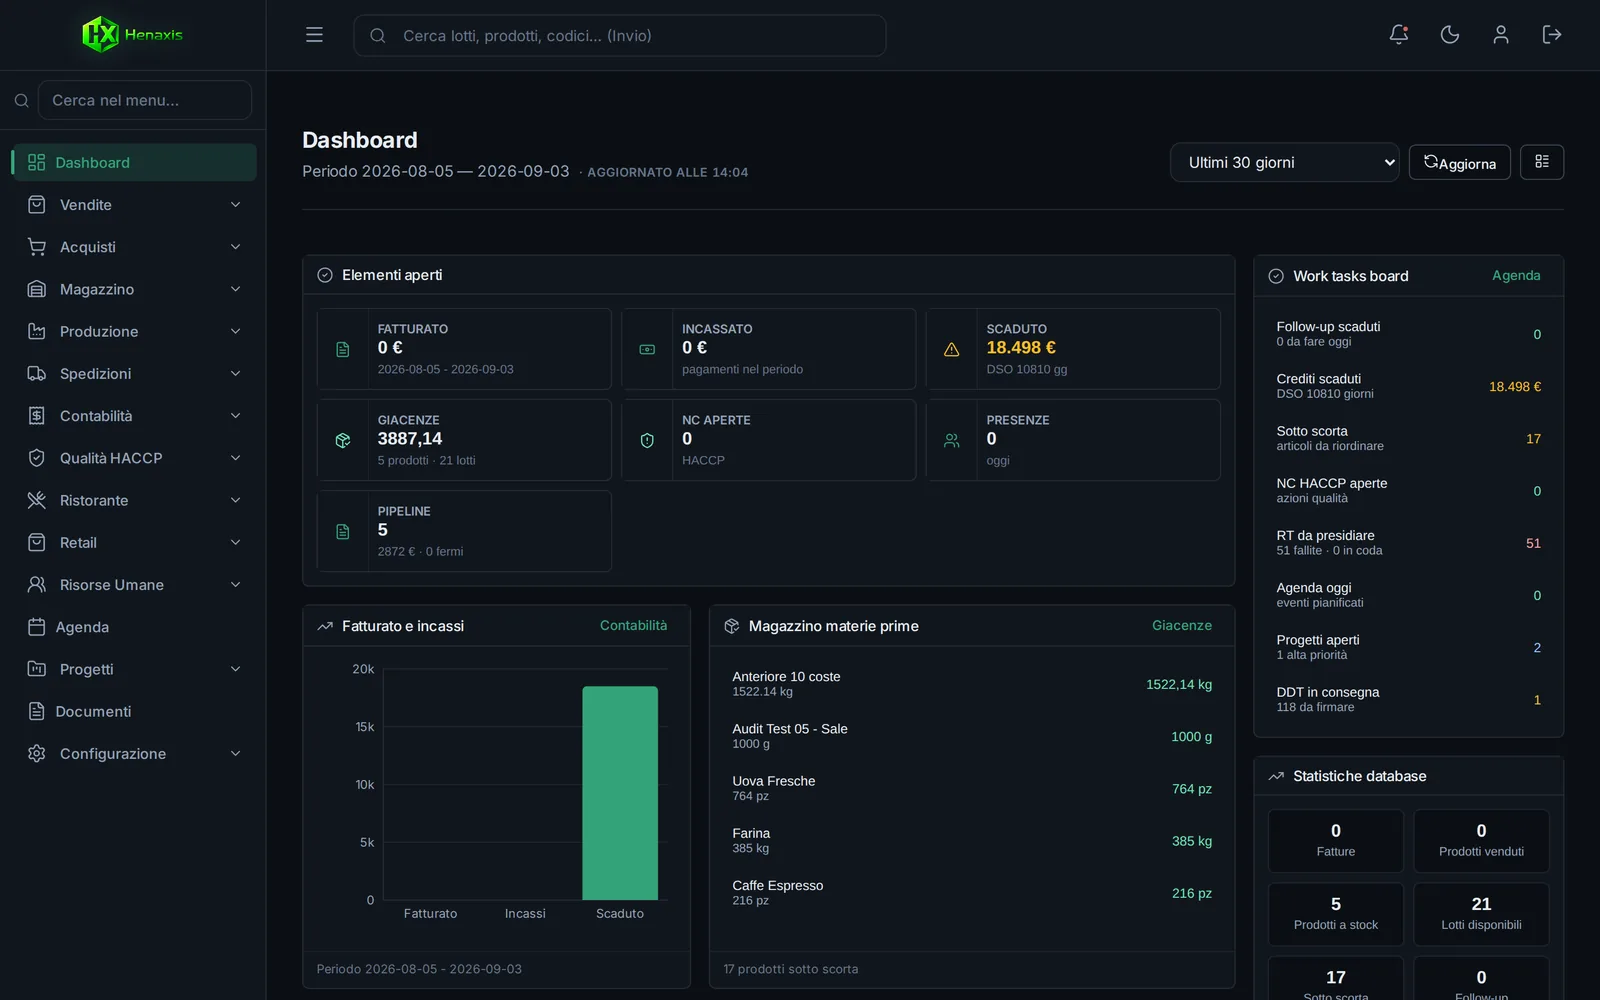Screen dimensions: 1600x1000
Task: Click the Aggiorna refresh button
Action: point(1460,162)
